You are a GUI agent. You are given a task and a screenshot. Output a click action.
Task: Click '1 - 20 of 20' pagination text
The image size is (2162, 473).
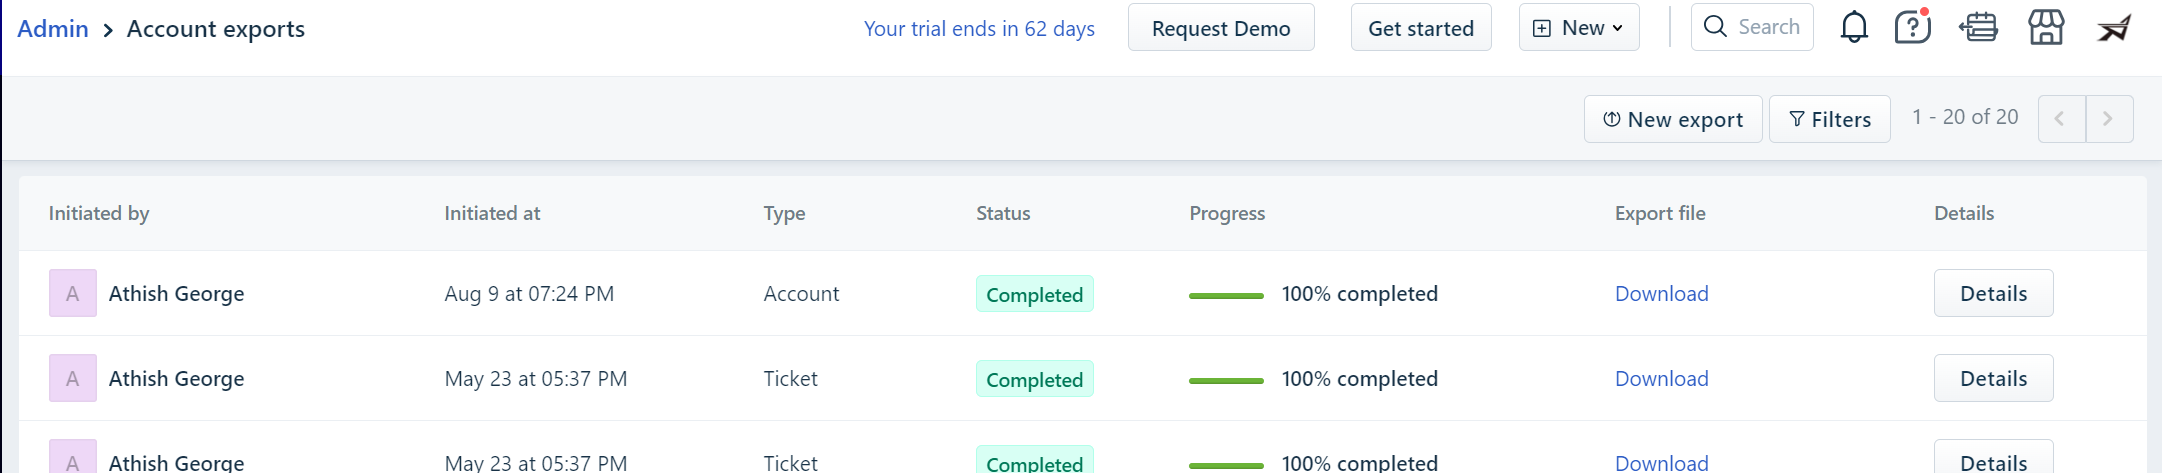click(1965, 117)
